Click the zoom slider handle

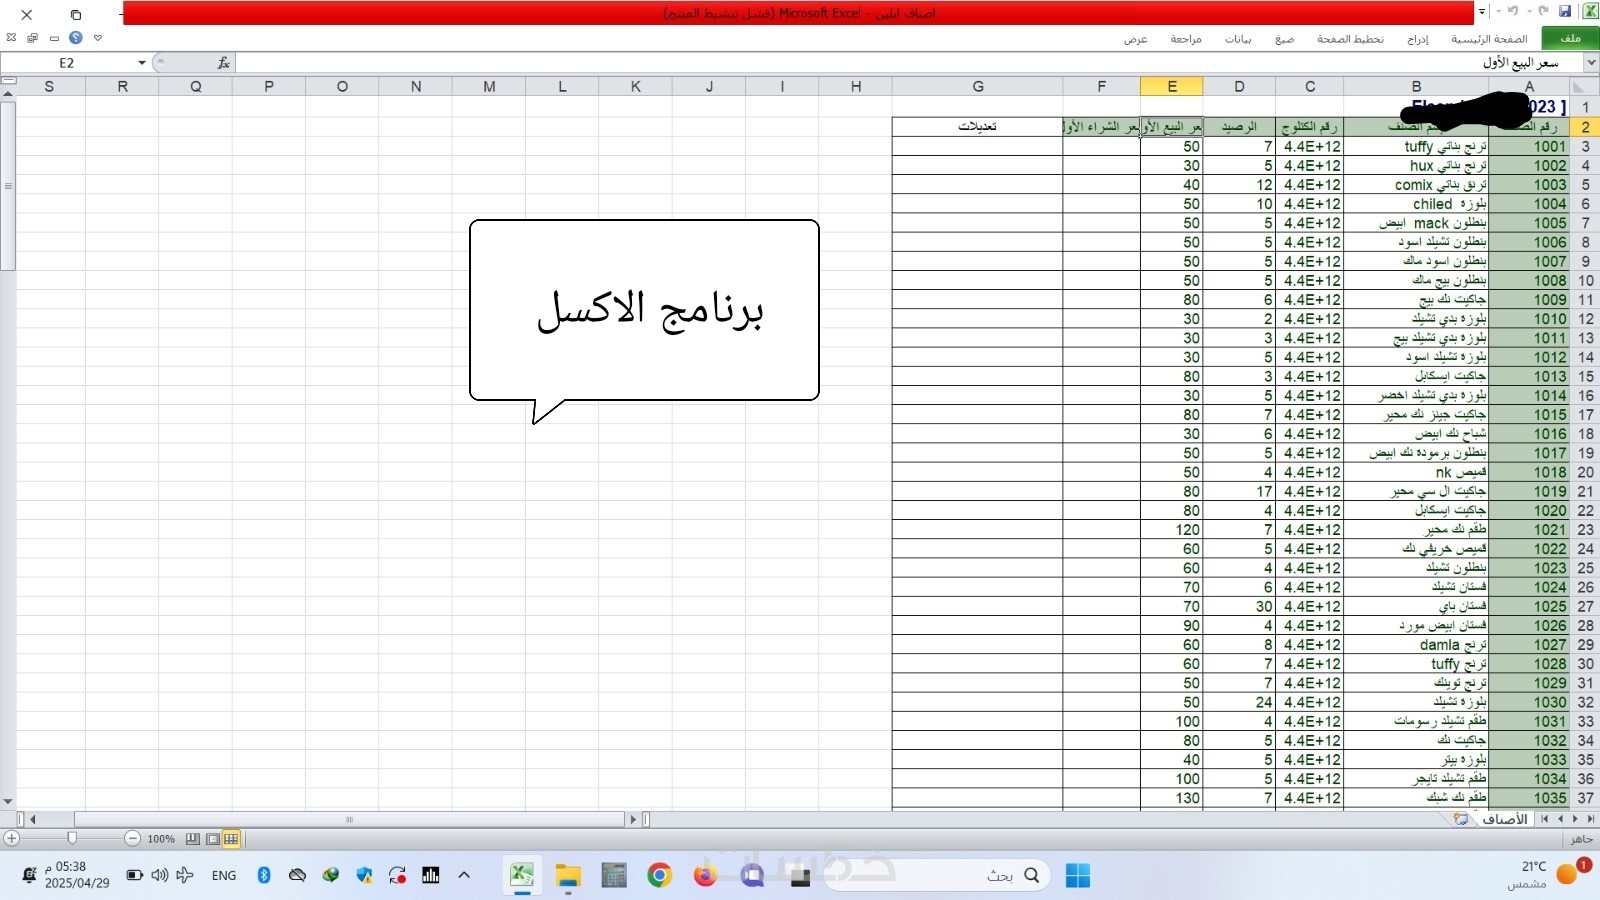pos(72,838)
